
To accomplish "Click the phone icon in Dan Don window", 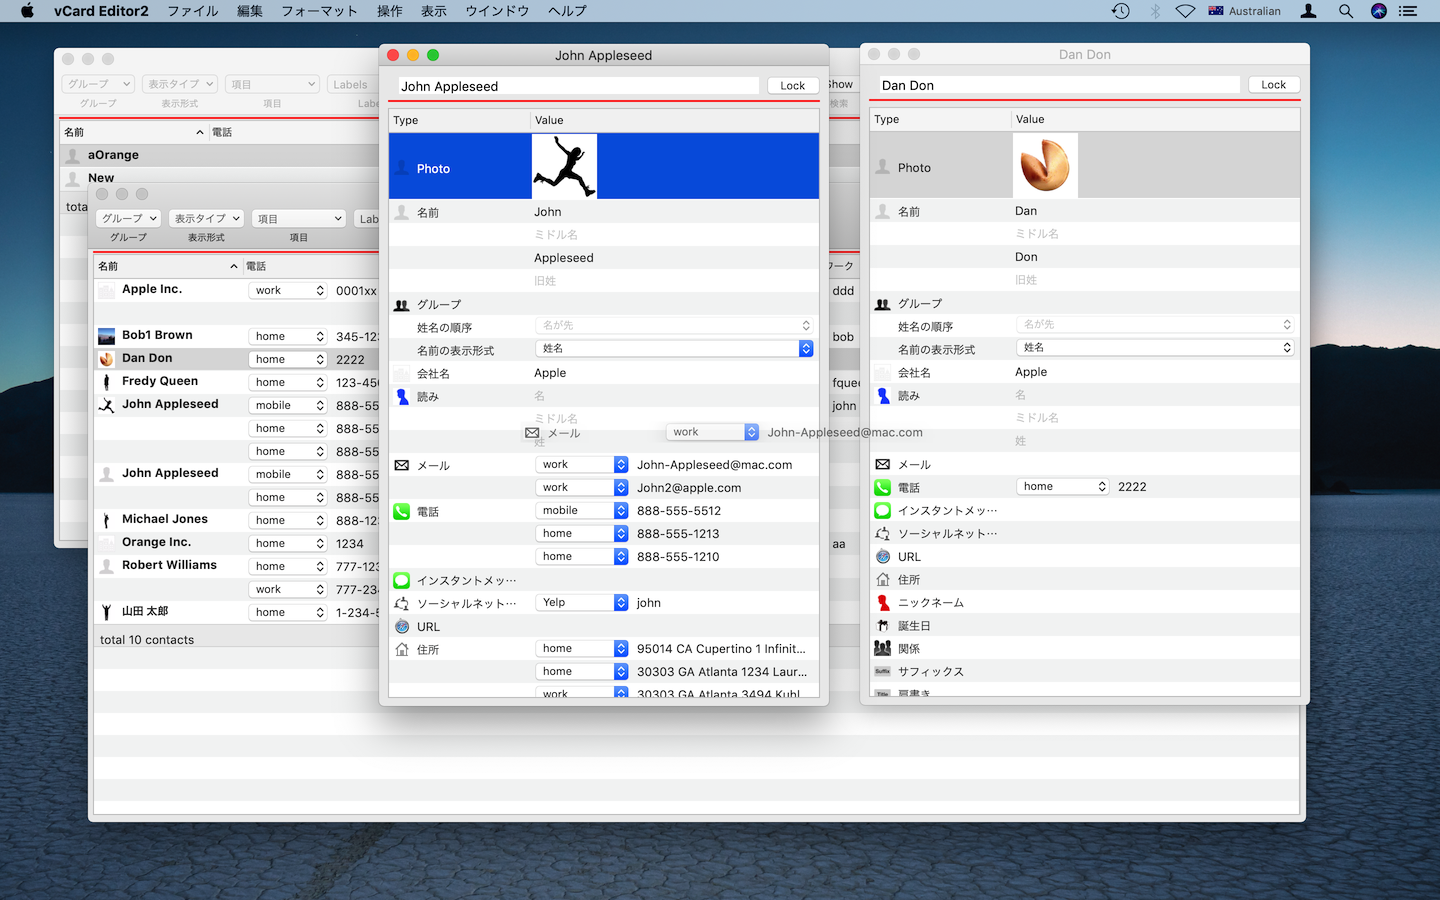I will pyautogui.click(x=882, y=487).
